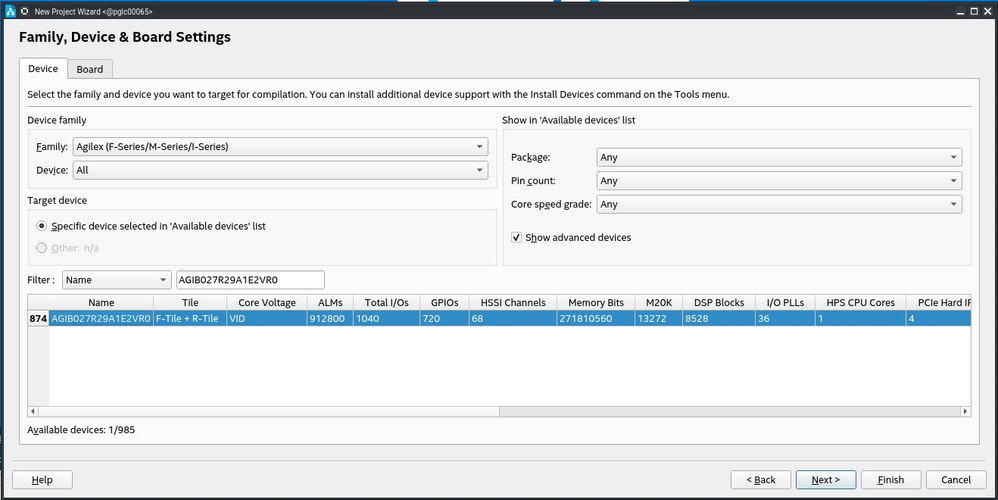998x500 pixels.
Task: Click the Name column header
Action: [101, 303]
